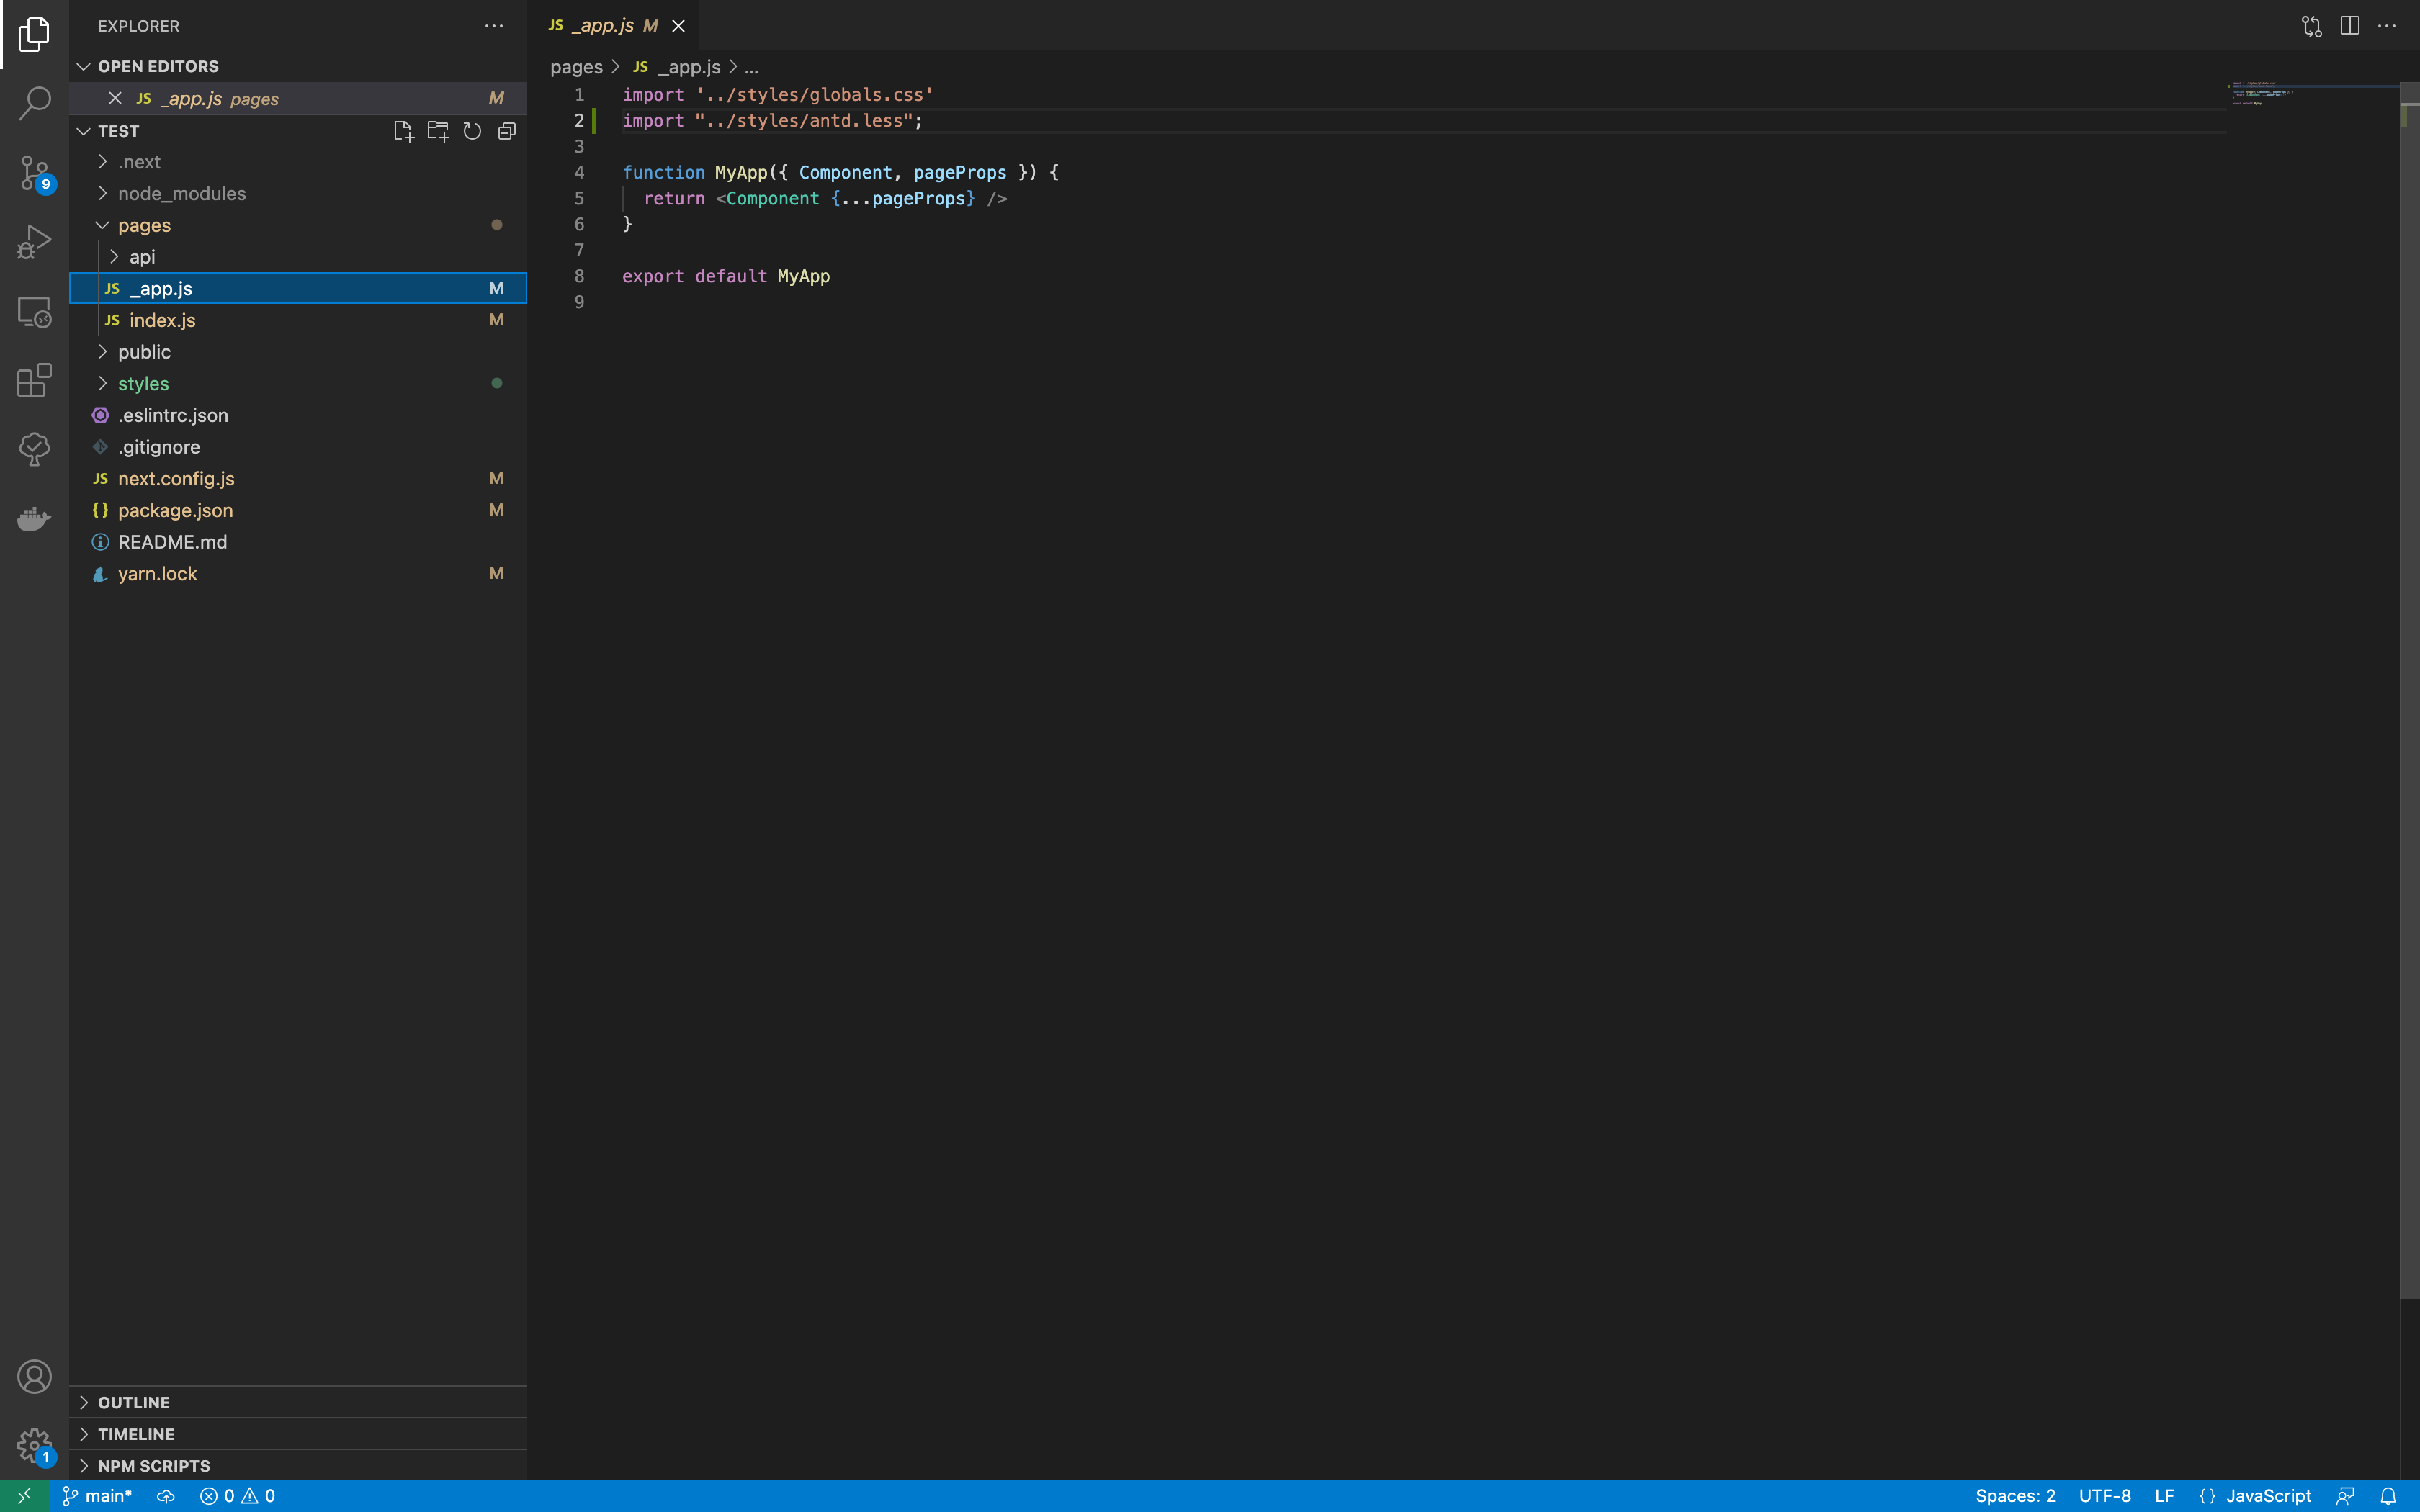
Task: Switch to the _app.js editor tab
Action: pyautogui.click(x=600, y=25)
